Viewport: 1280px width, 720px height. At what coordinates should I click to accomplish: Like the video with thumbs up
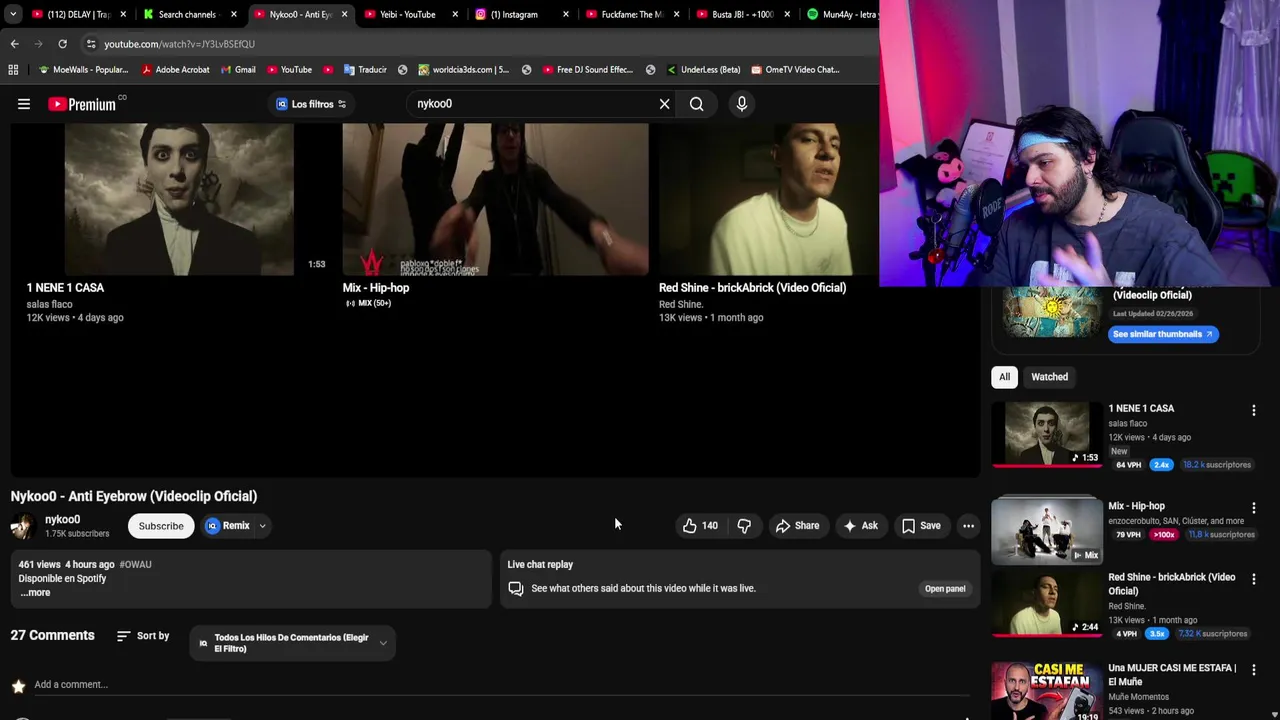point(700,525)
